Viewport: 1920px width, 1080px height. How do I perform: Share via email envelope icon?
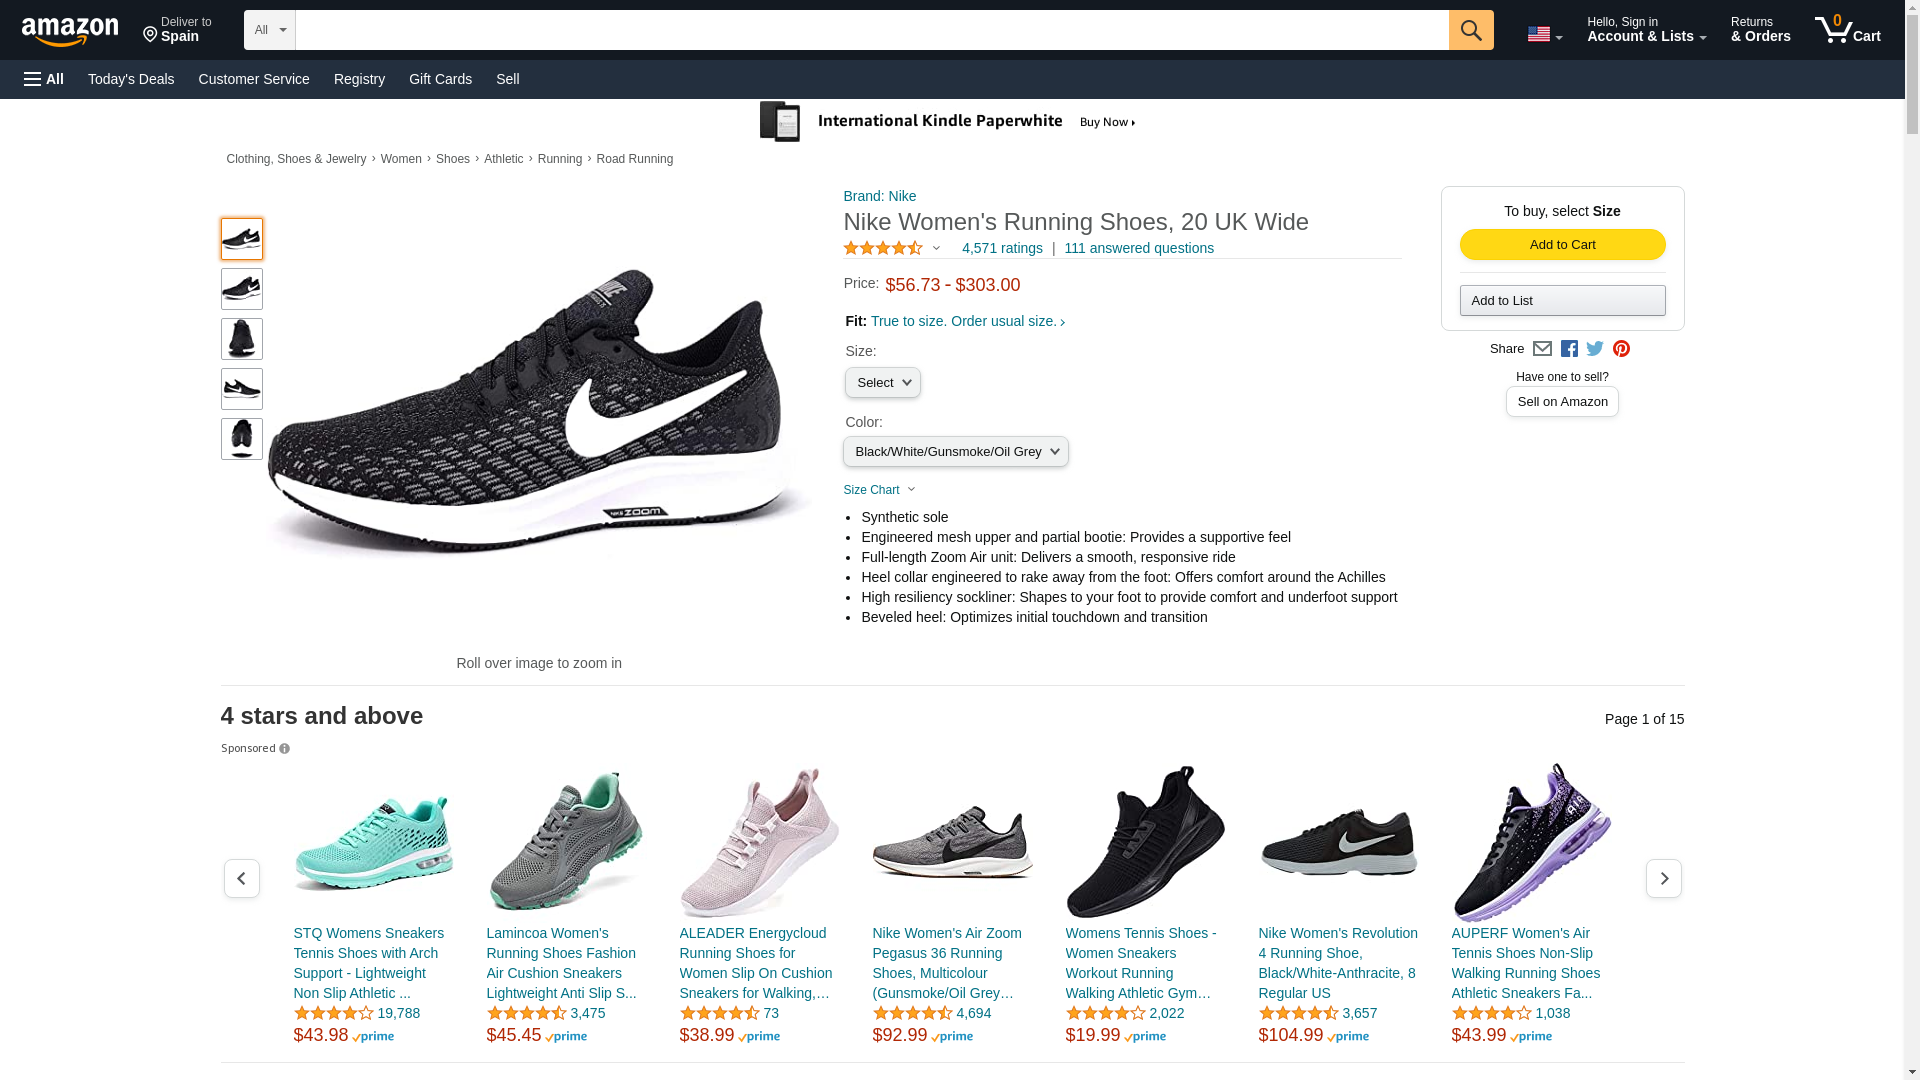pyautogui.click(x=1542, y=349)
